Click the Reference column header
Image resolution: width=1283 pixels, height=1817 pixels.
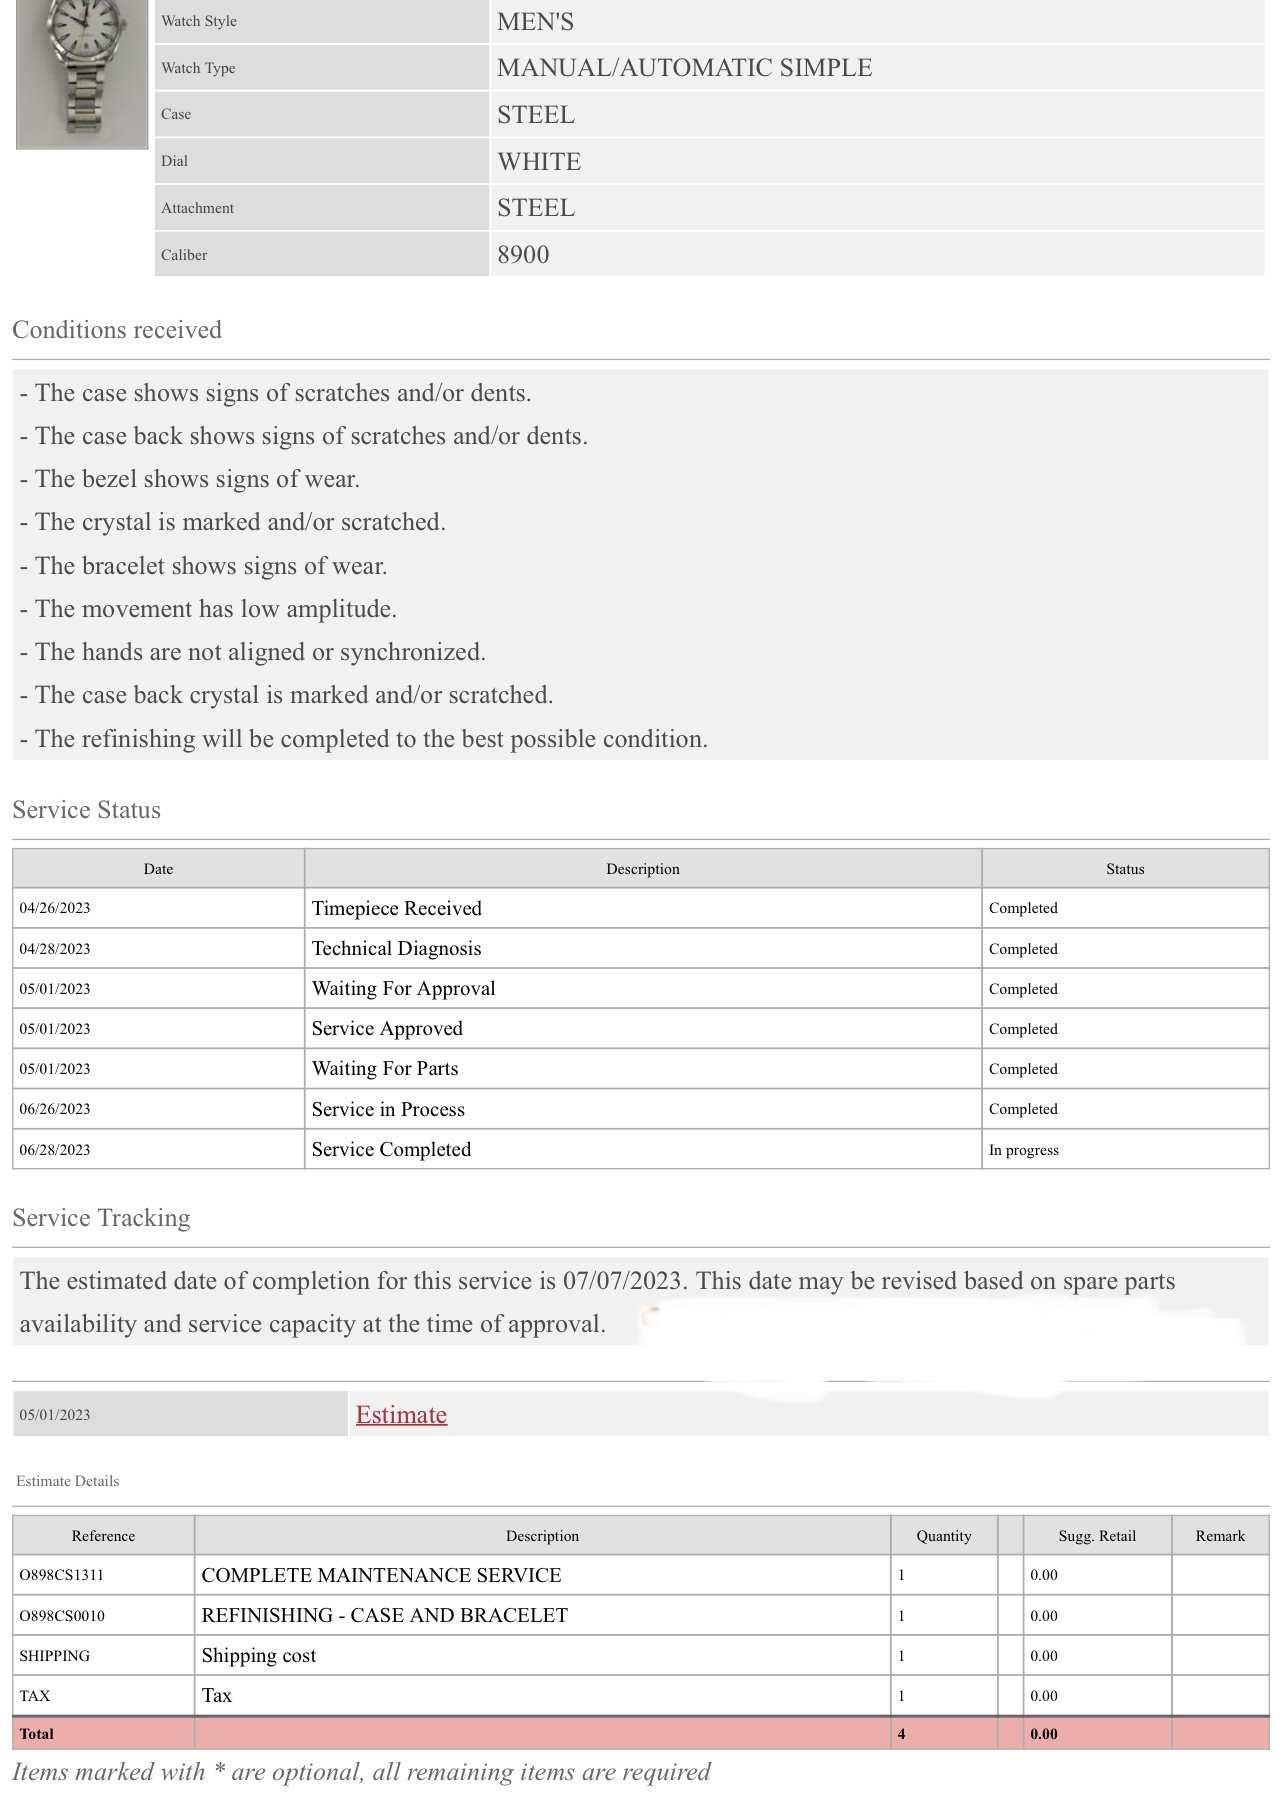point(103,1536)
